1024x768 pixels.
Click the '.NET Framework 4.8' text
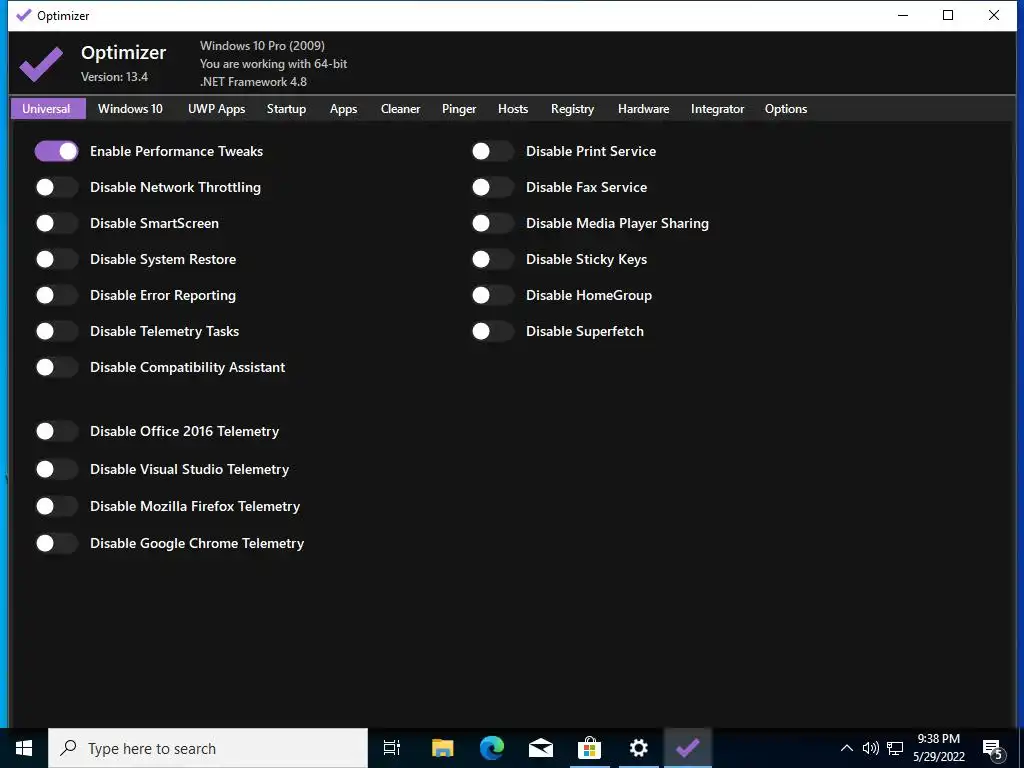click(253, 82)
